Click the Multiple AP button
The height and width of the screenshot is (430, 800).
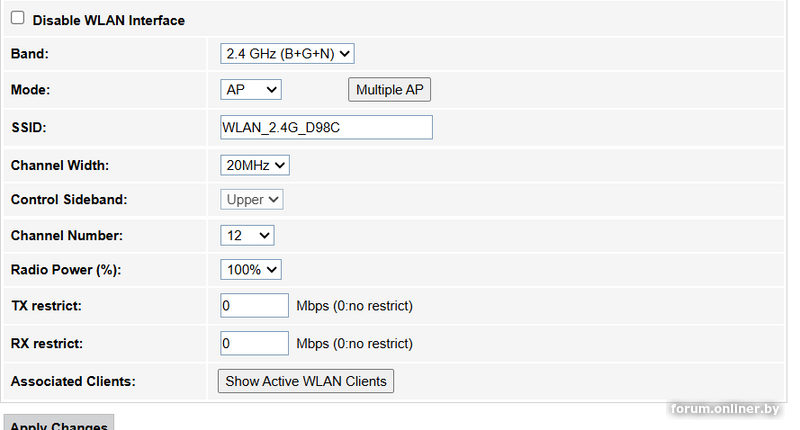click(389, 90)
